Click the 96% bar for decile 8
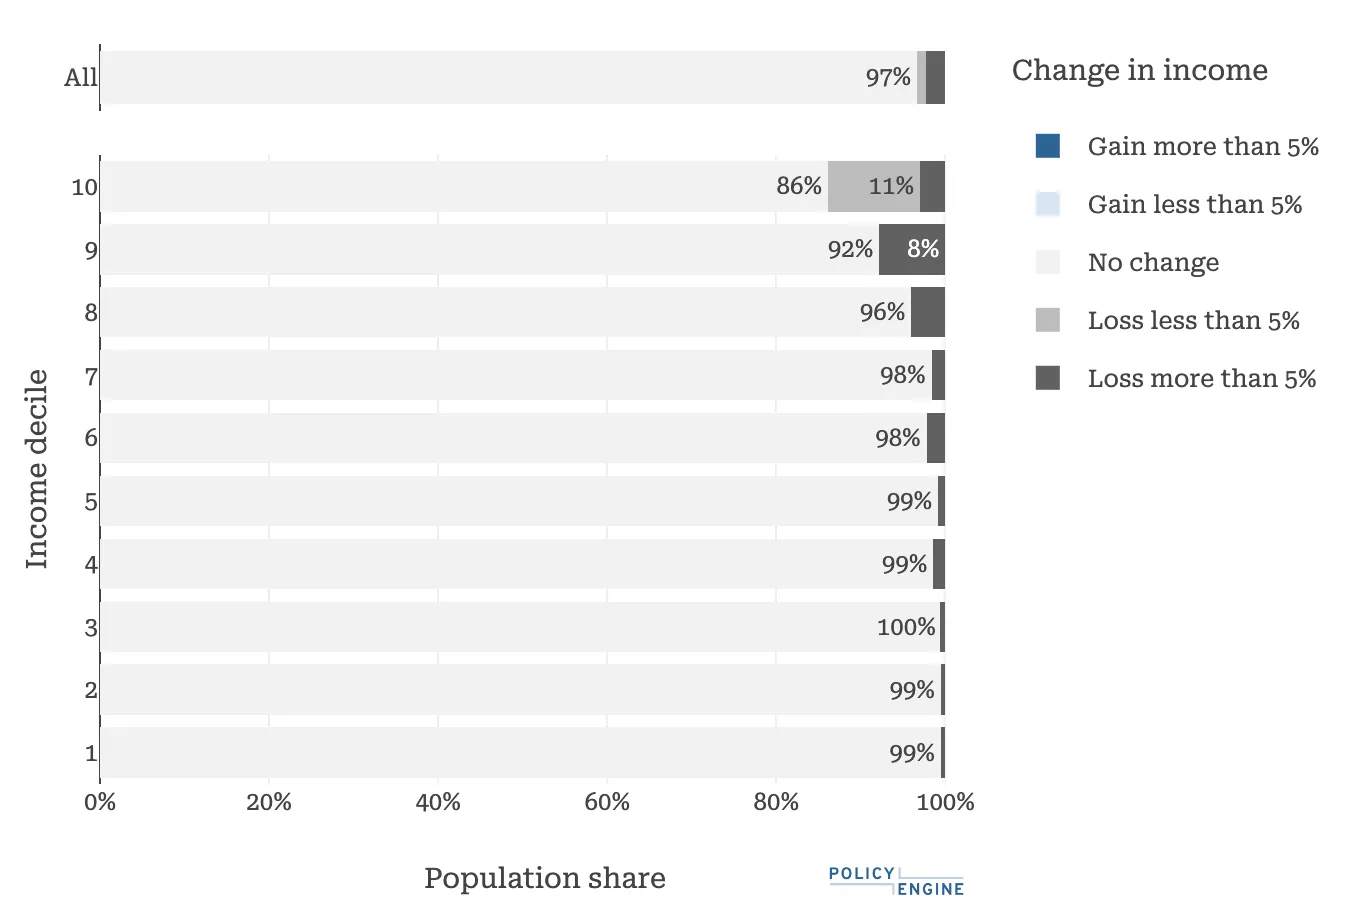 point(500,312)
